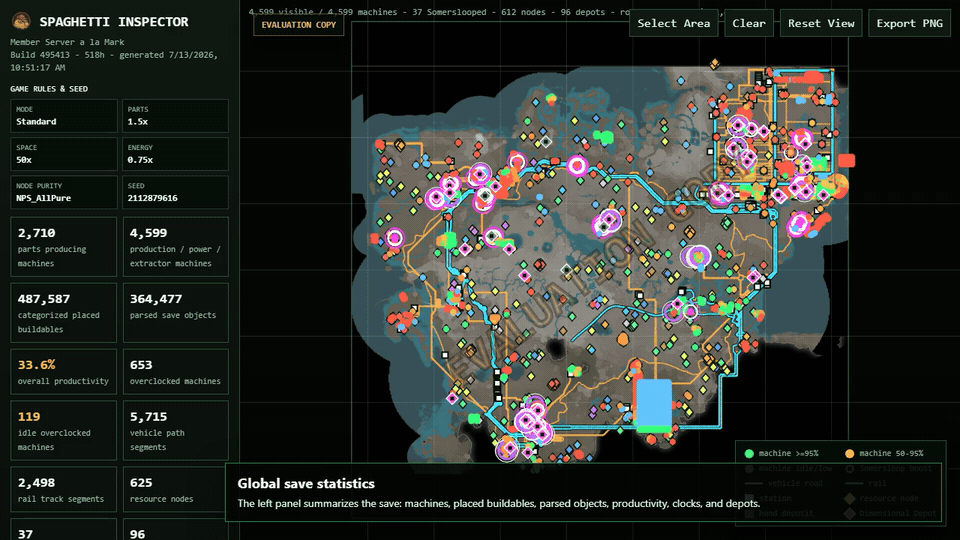This screenshot has width=960, height=540.
Task: Click the 119 idle overclocked machines card
Action: (x=64, y=430)
